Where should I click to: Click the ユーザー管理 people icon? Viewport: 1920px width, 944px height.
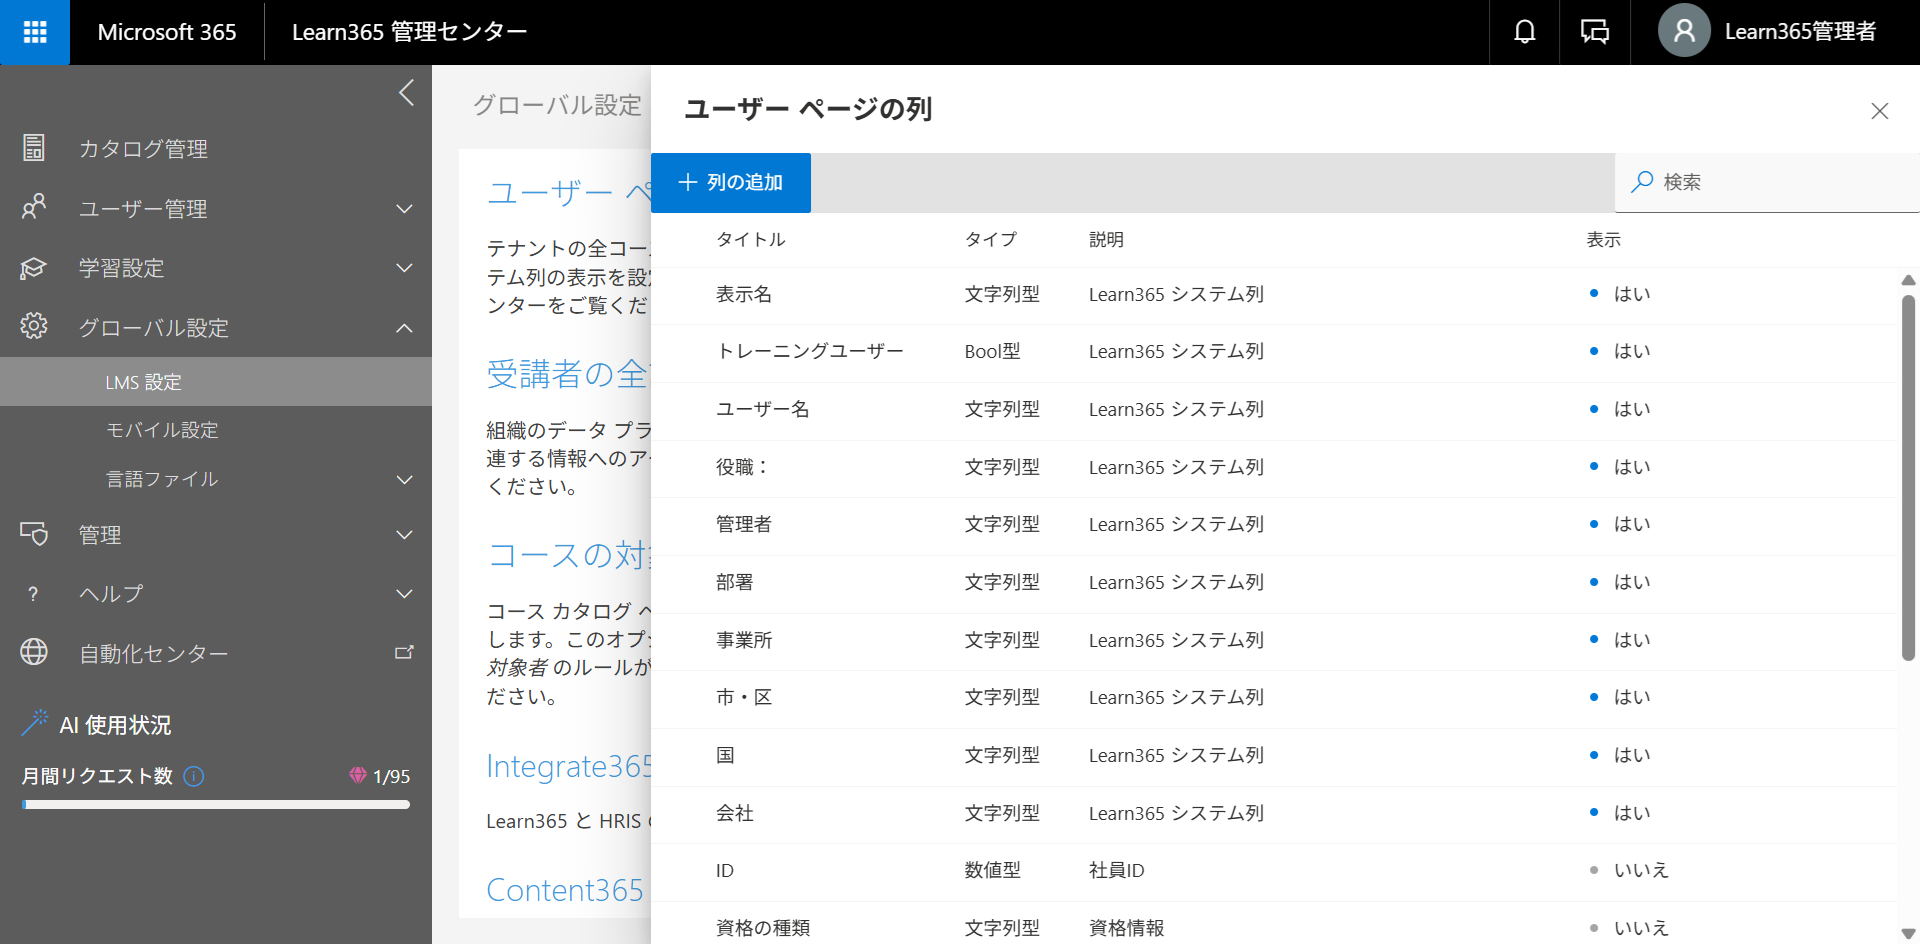pyautogui.click(x=34, y=208)
